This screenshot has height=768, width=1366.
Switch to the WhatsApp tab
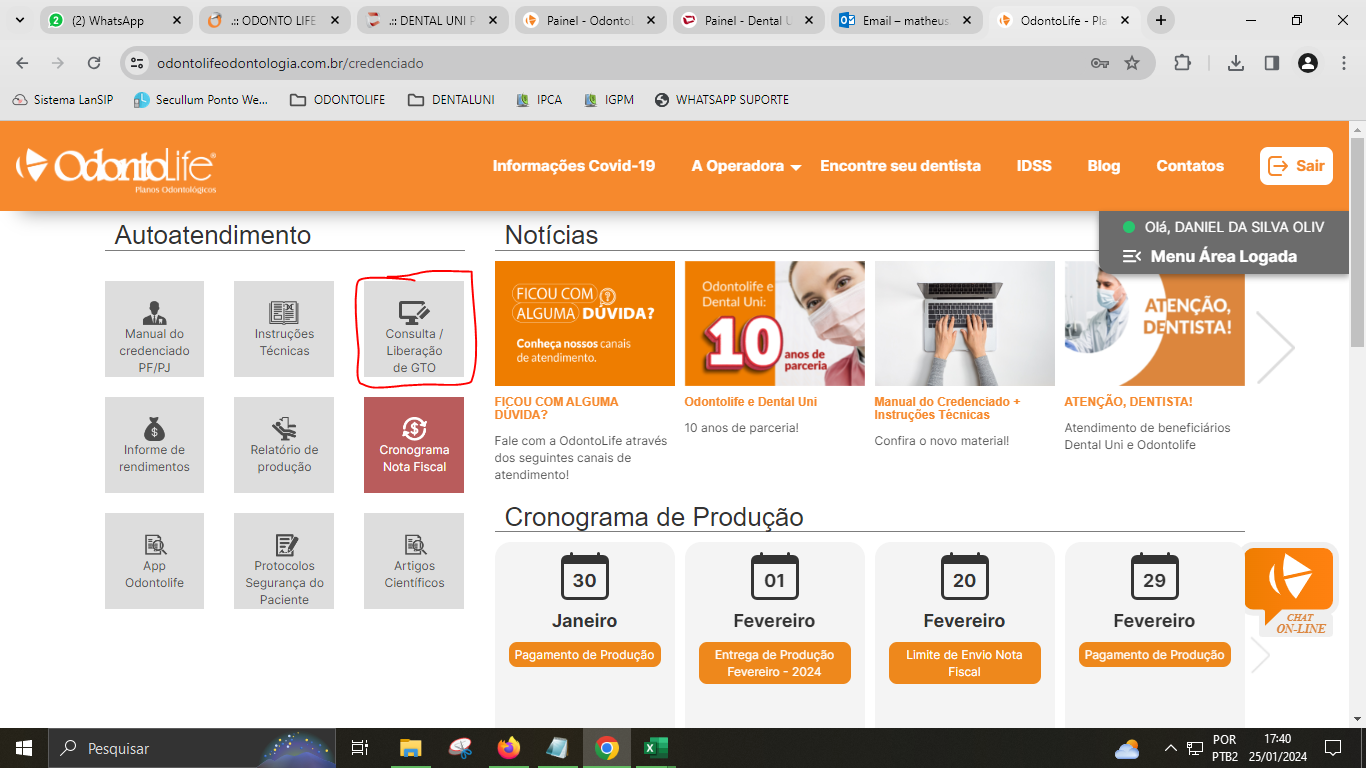click(x=116, y=20)
